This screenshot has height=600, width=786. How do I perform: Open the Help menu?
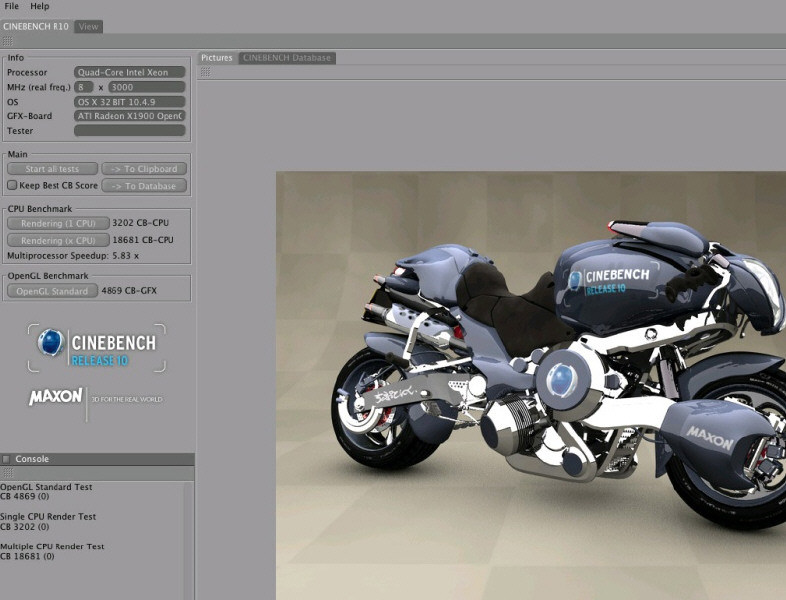(x=40, y=6)
